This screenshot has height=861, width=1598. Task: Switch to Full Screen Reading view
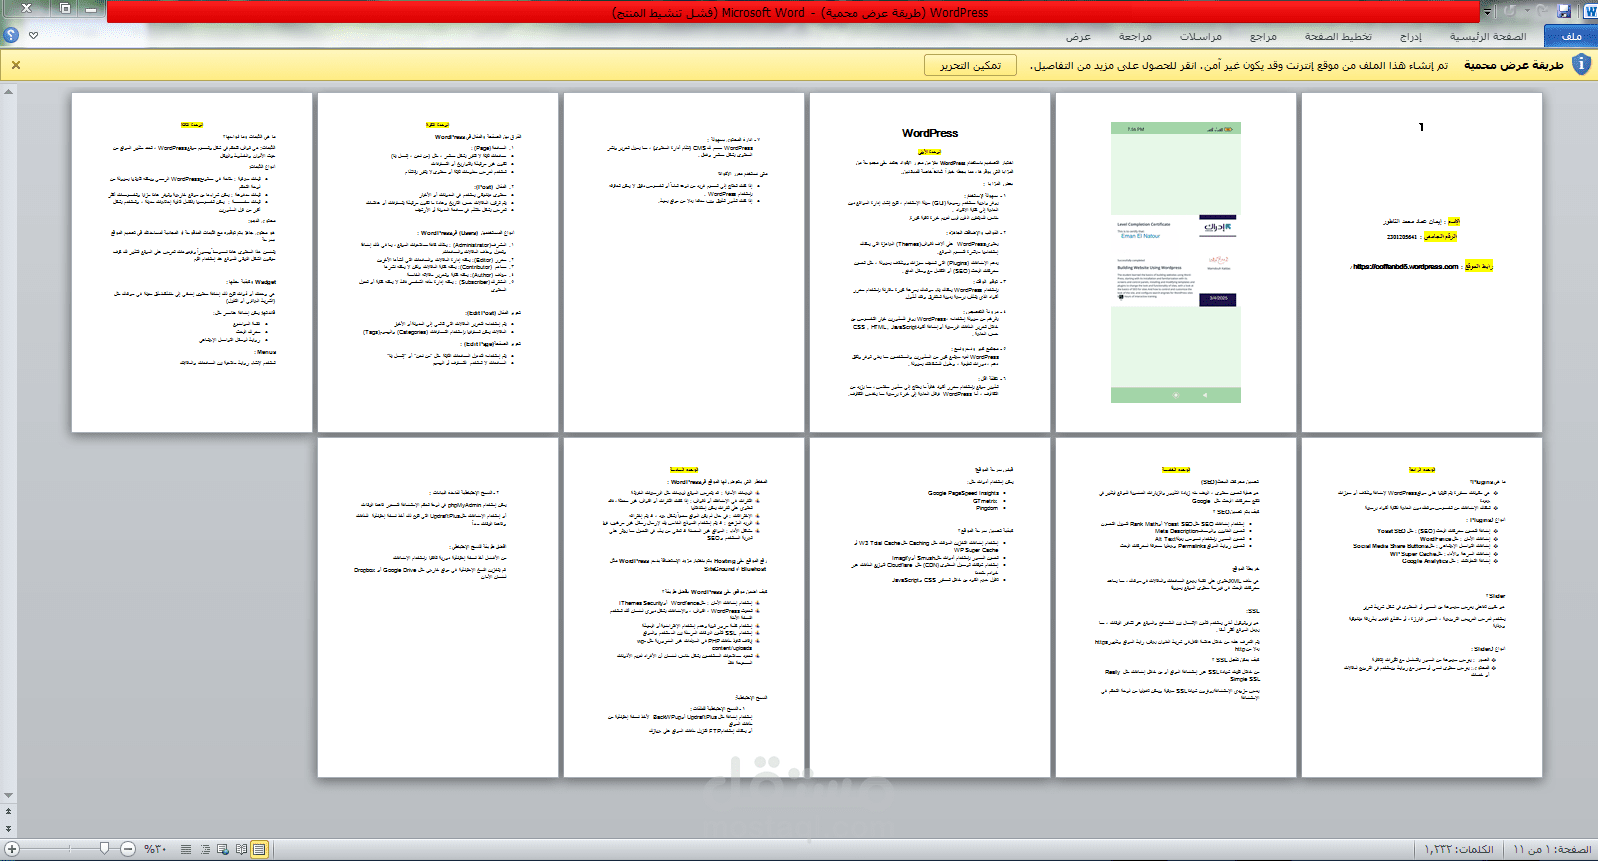[x=241, y=849]
